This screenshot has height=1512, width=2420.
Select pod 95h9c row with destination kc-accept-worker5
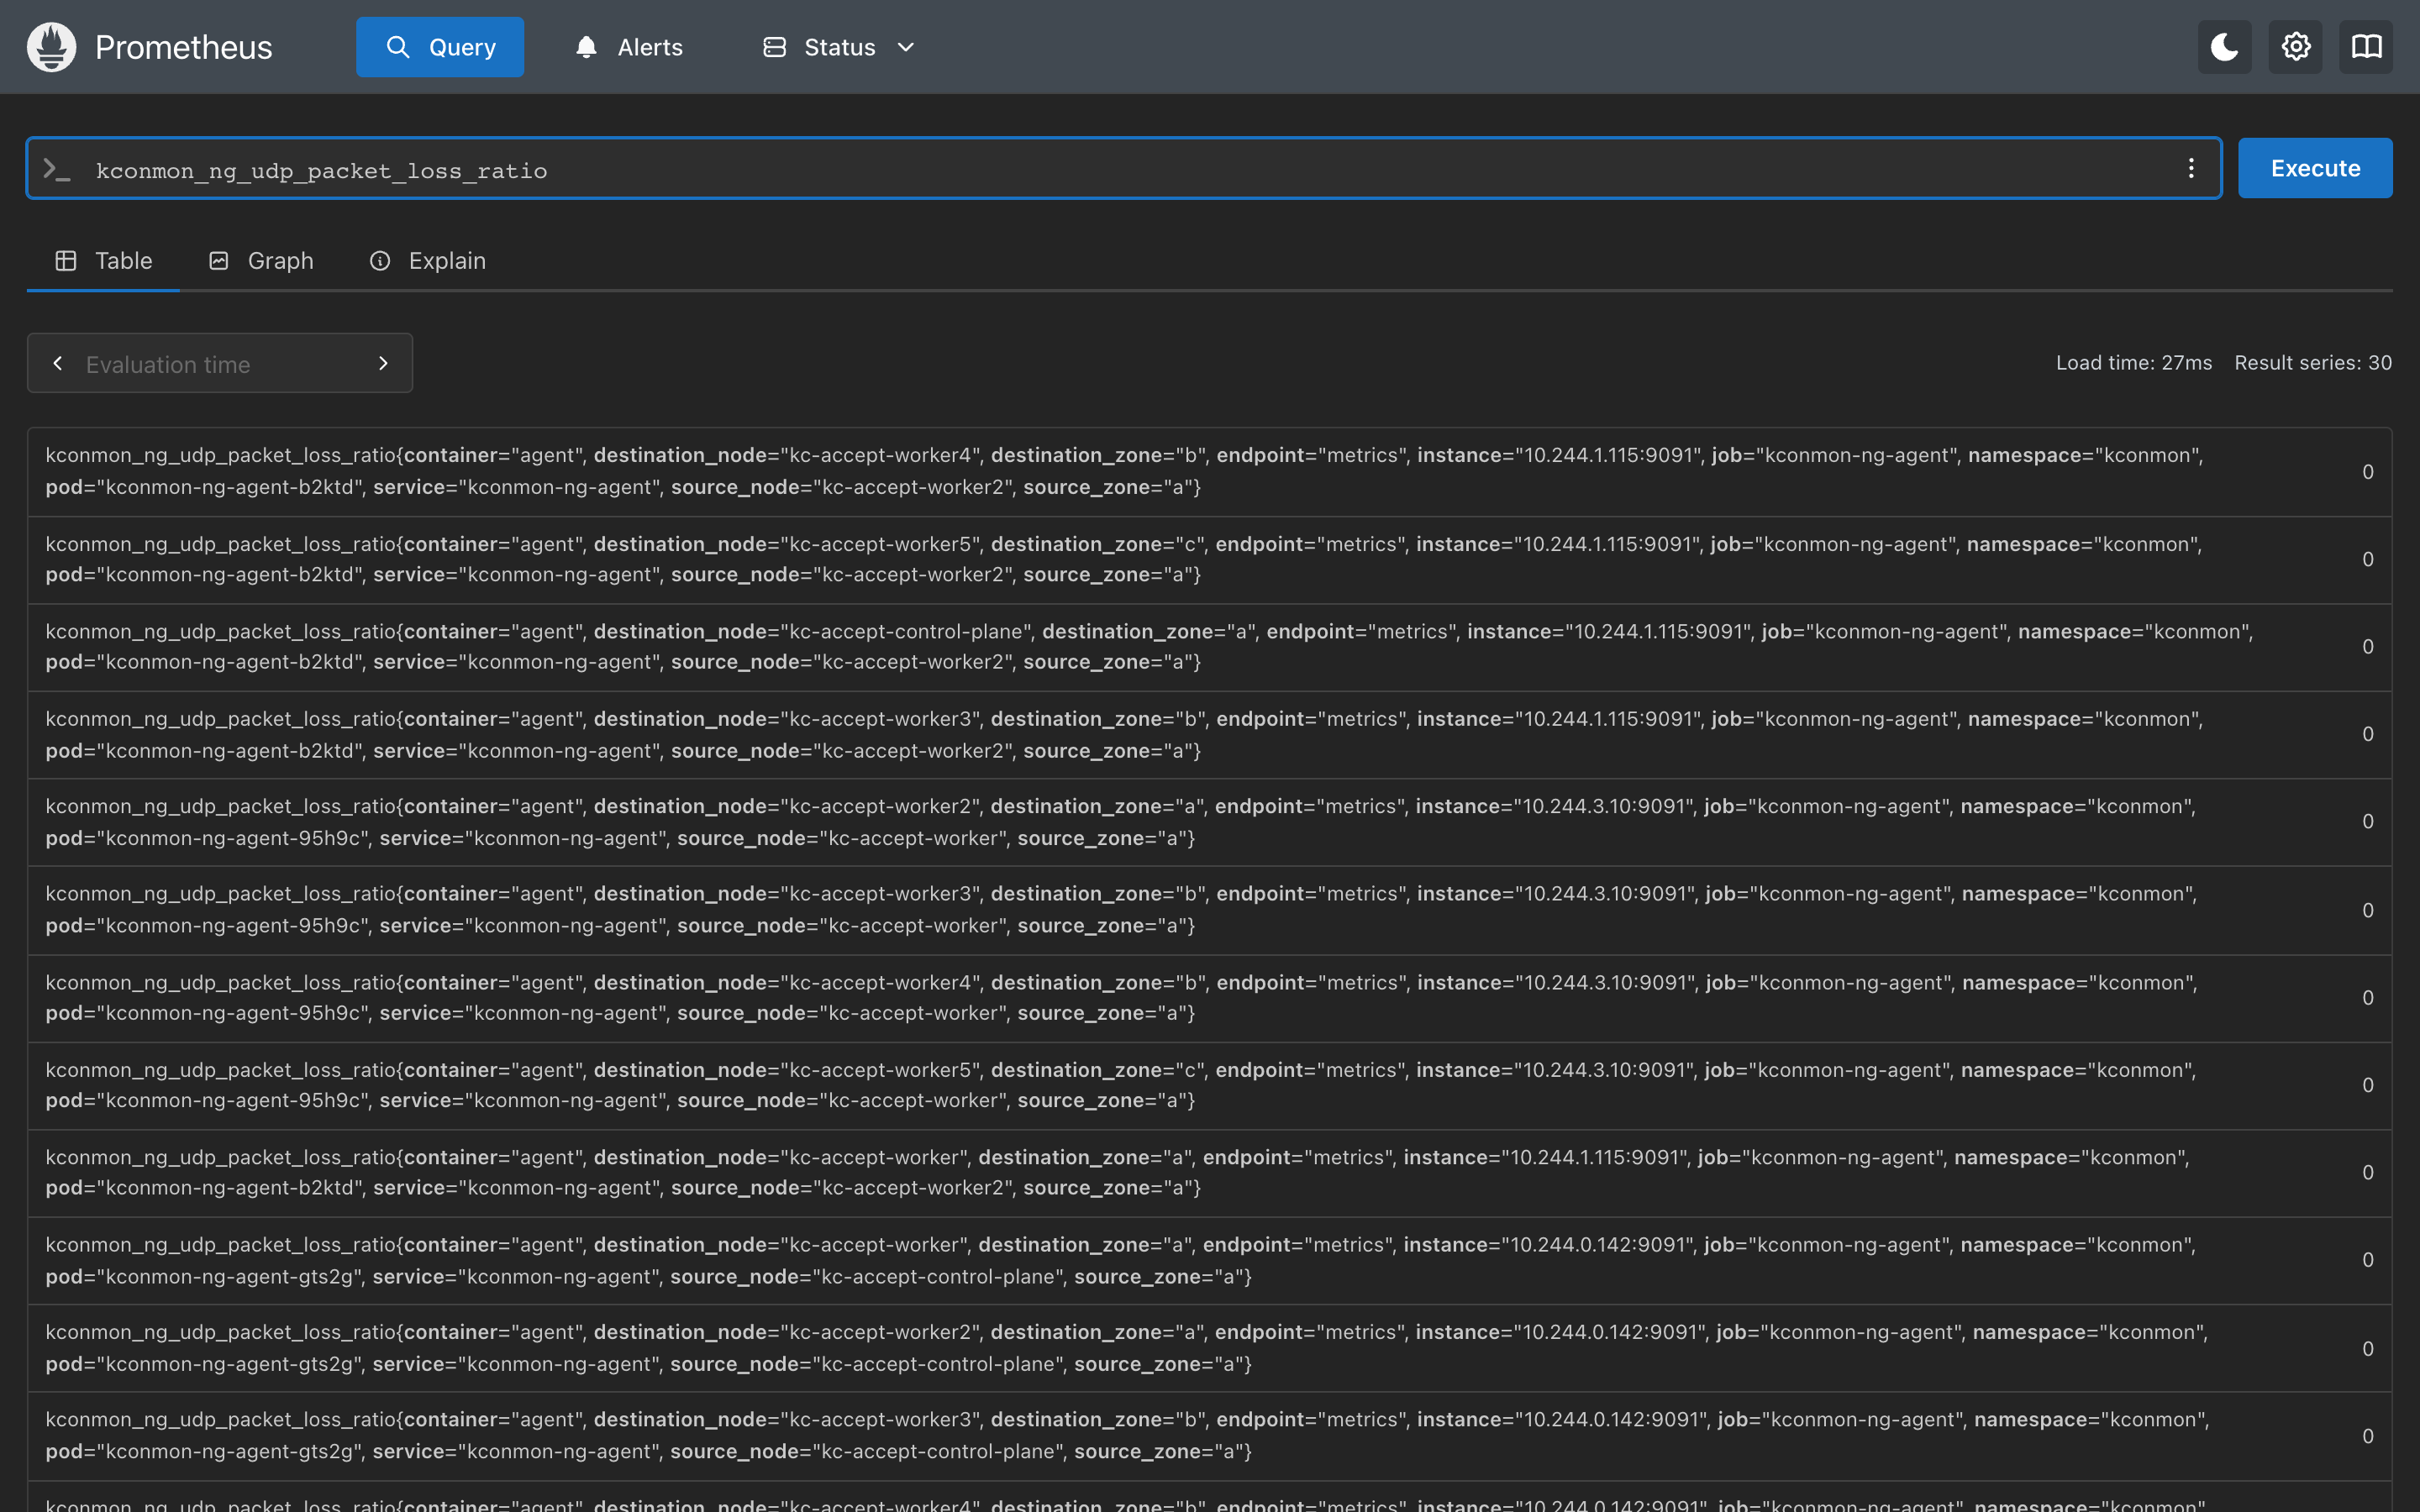1209,1085
